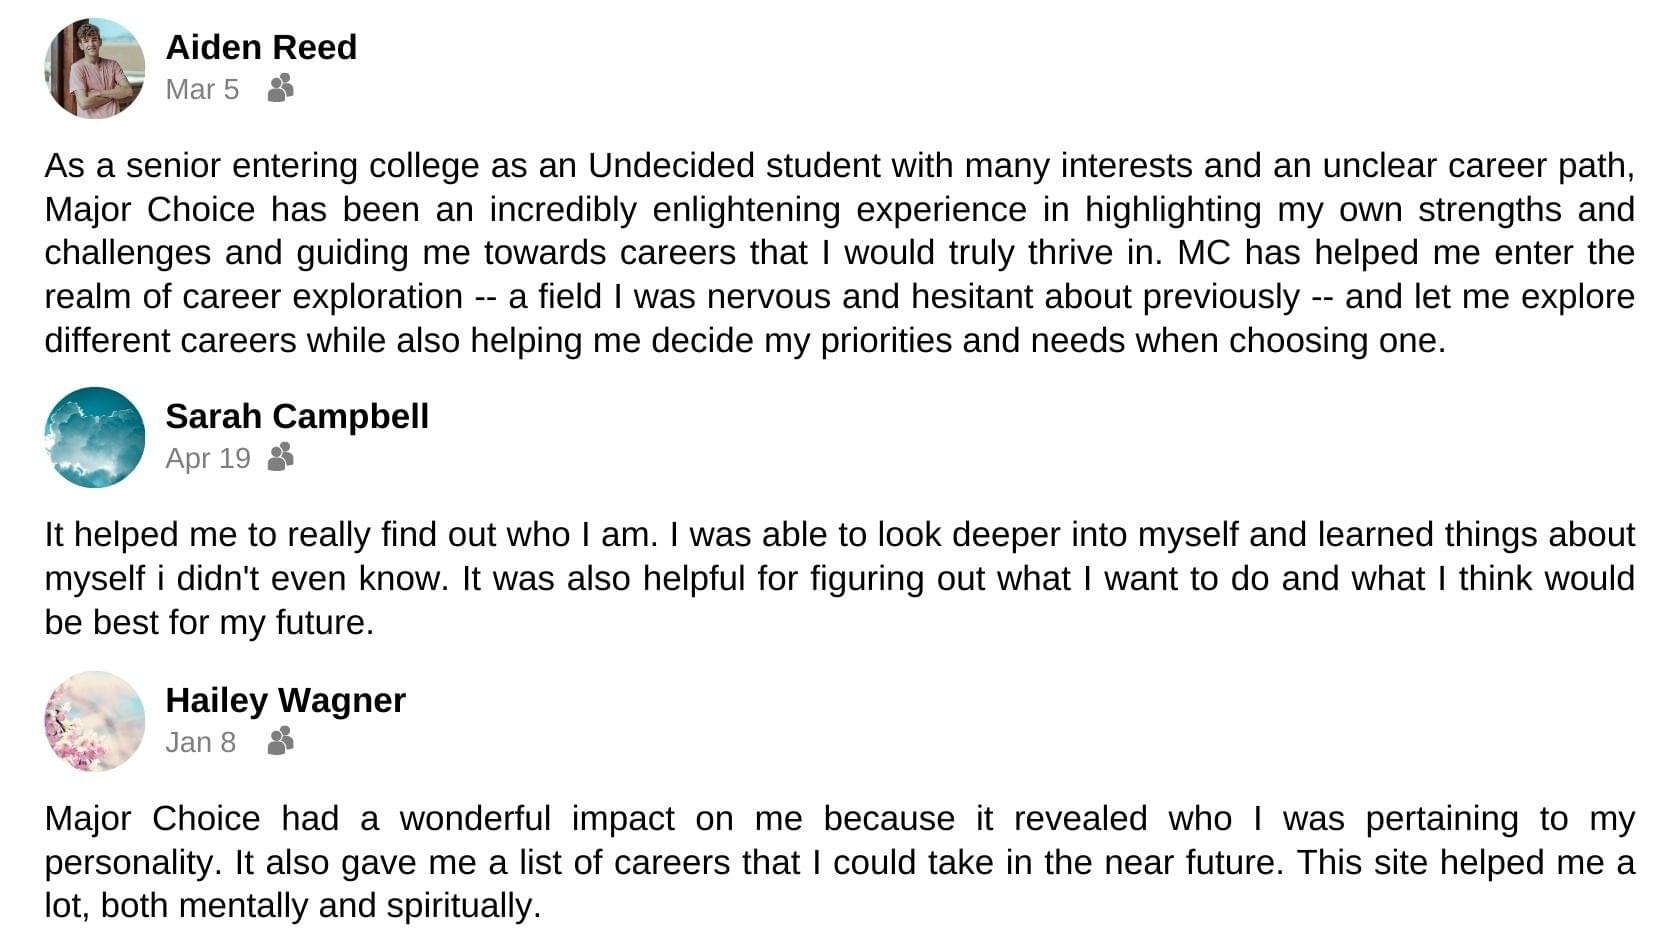
Task: Click the Jan 8 post date
Action: [x=200, y=742]
